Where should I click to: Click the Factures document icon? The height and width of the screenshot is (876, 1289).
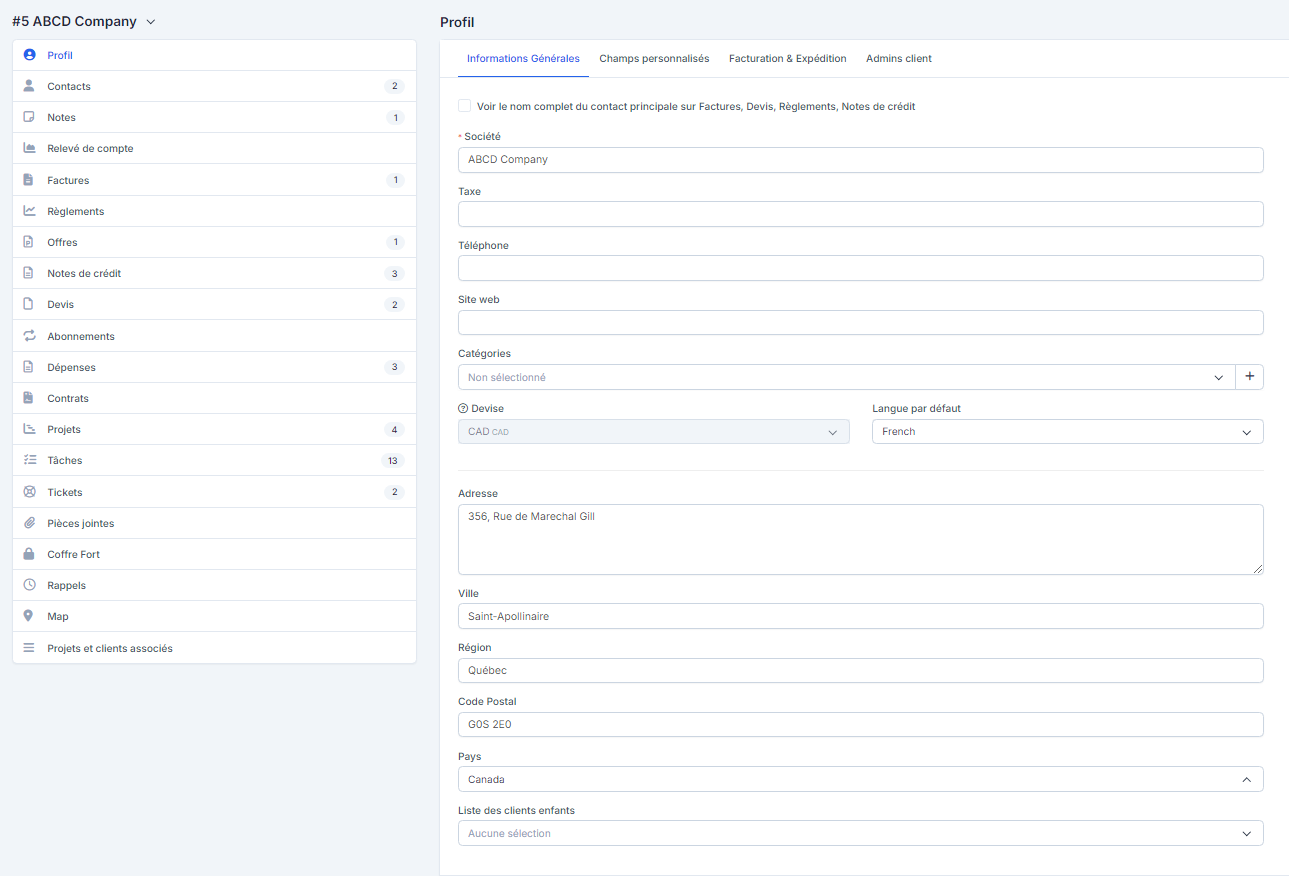pos(29,180)
